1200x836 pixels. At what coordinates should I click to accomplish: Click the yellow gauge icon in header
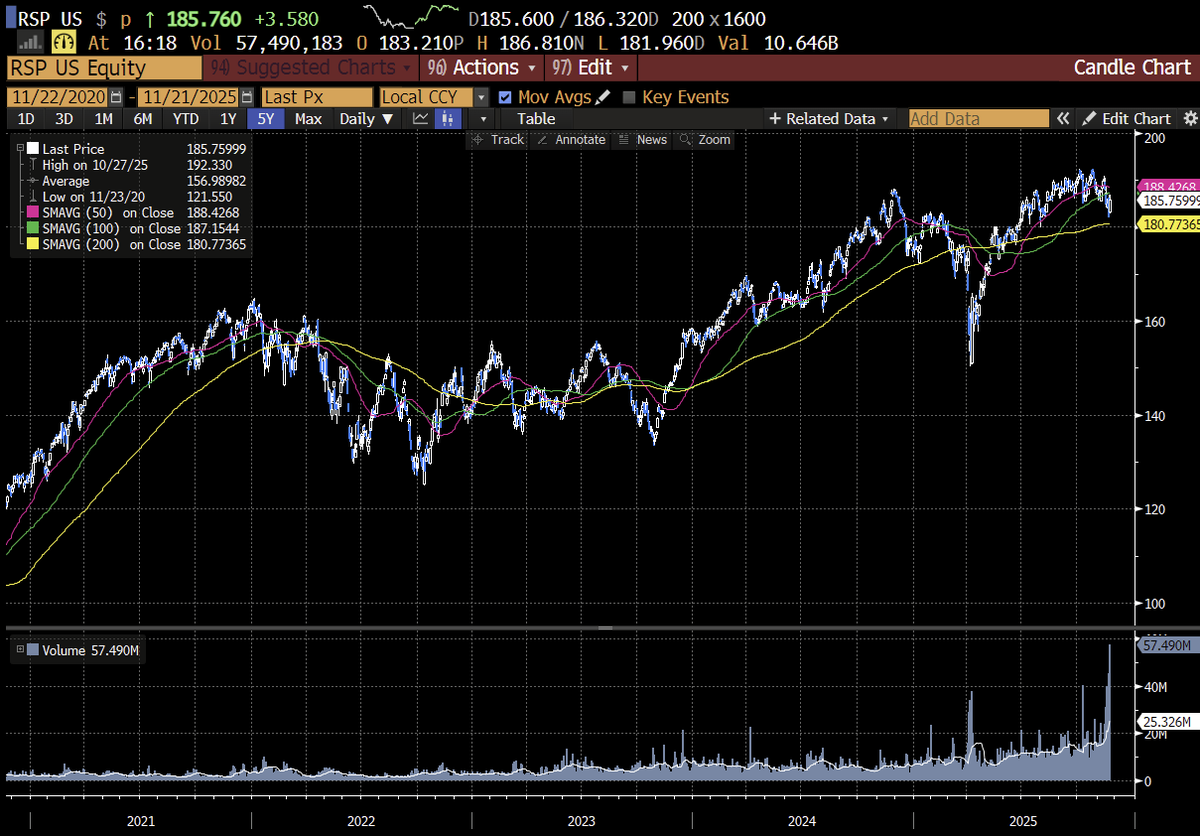(64, 43)
